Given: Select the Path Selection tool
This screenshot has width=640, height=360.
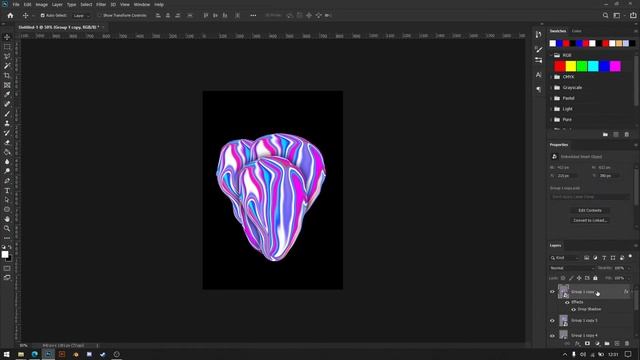Looking at the screenshot, I should pos(7,200).
